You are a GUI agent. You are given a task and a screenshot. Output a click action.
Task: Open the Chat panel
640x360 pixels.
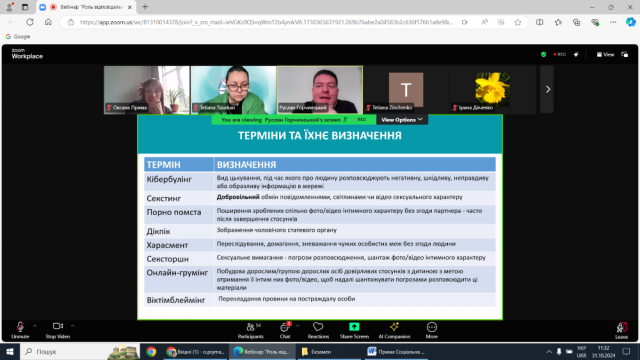coord(285,331)
